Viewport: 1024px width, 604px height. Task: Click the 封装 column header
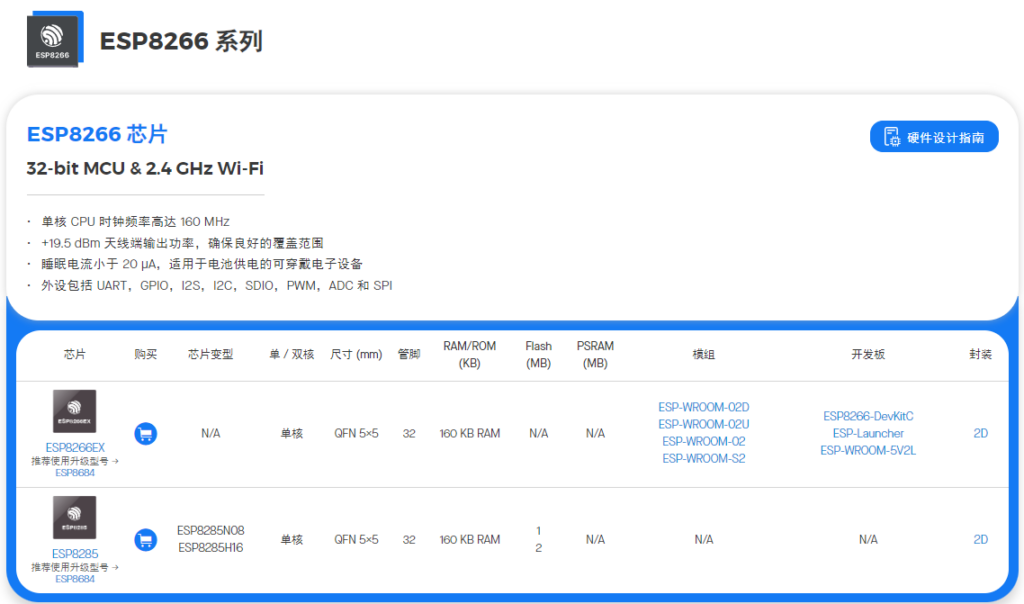point(980,355)
